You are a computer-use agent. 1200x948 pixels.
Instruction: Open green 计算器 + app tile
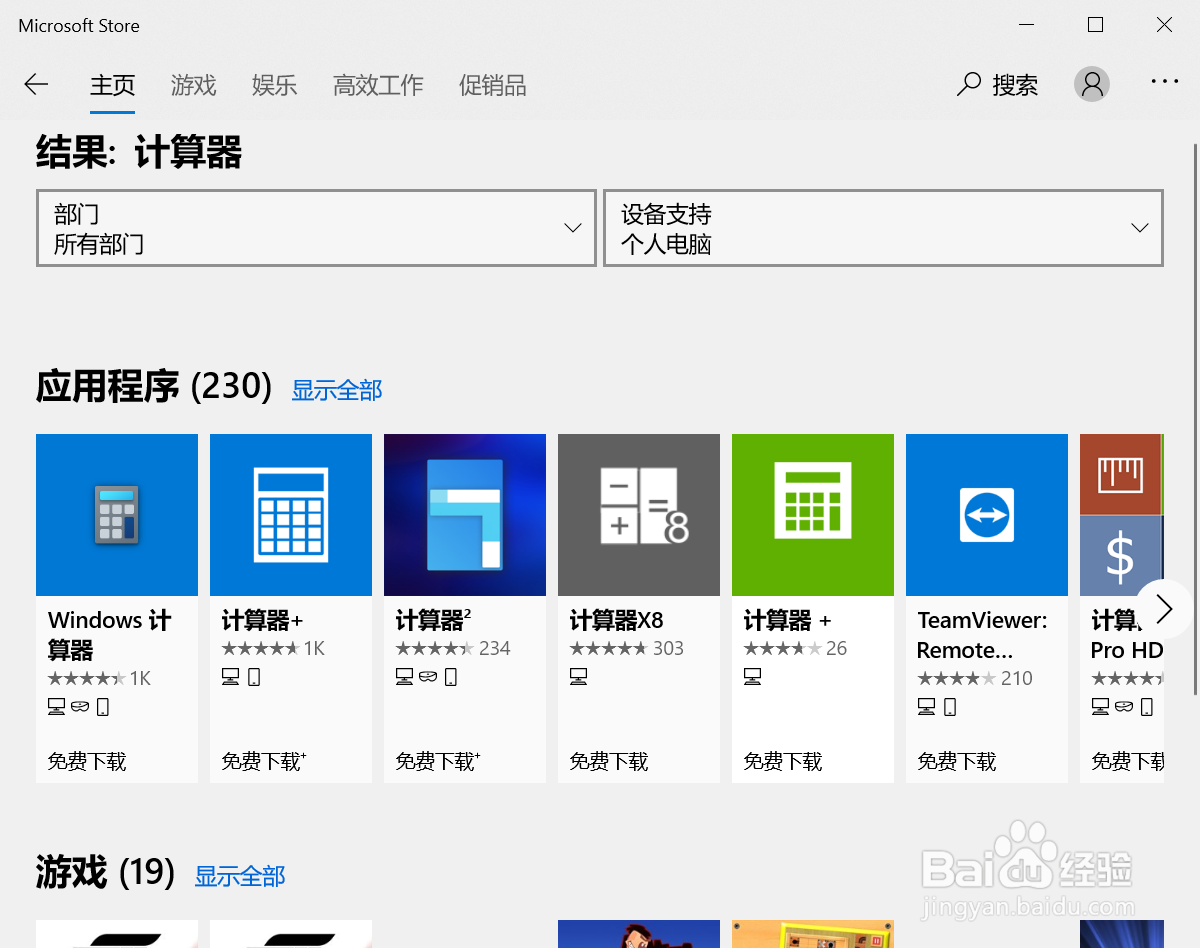[x=813, y=515]
